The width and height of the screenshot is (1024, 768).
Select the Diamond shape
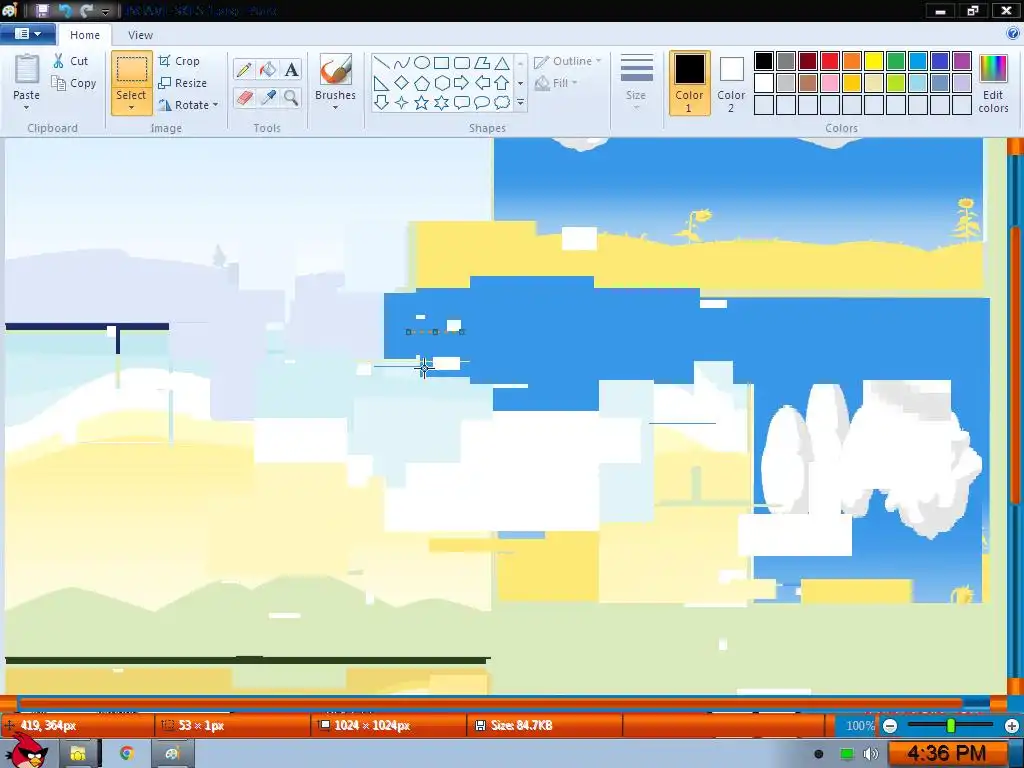pyautogui.click(x=402, y=83)
